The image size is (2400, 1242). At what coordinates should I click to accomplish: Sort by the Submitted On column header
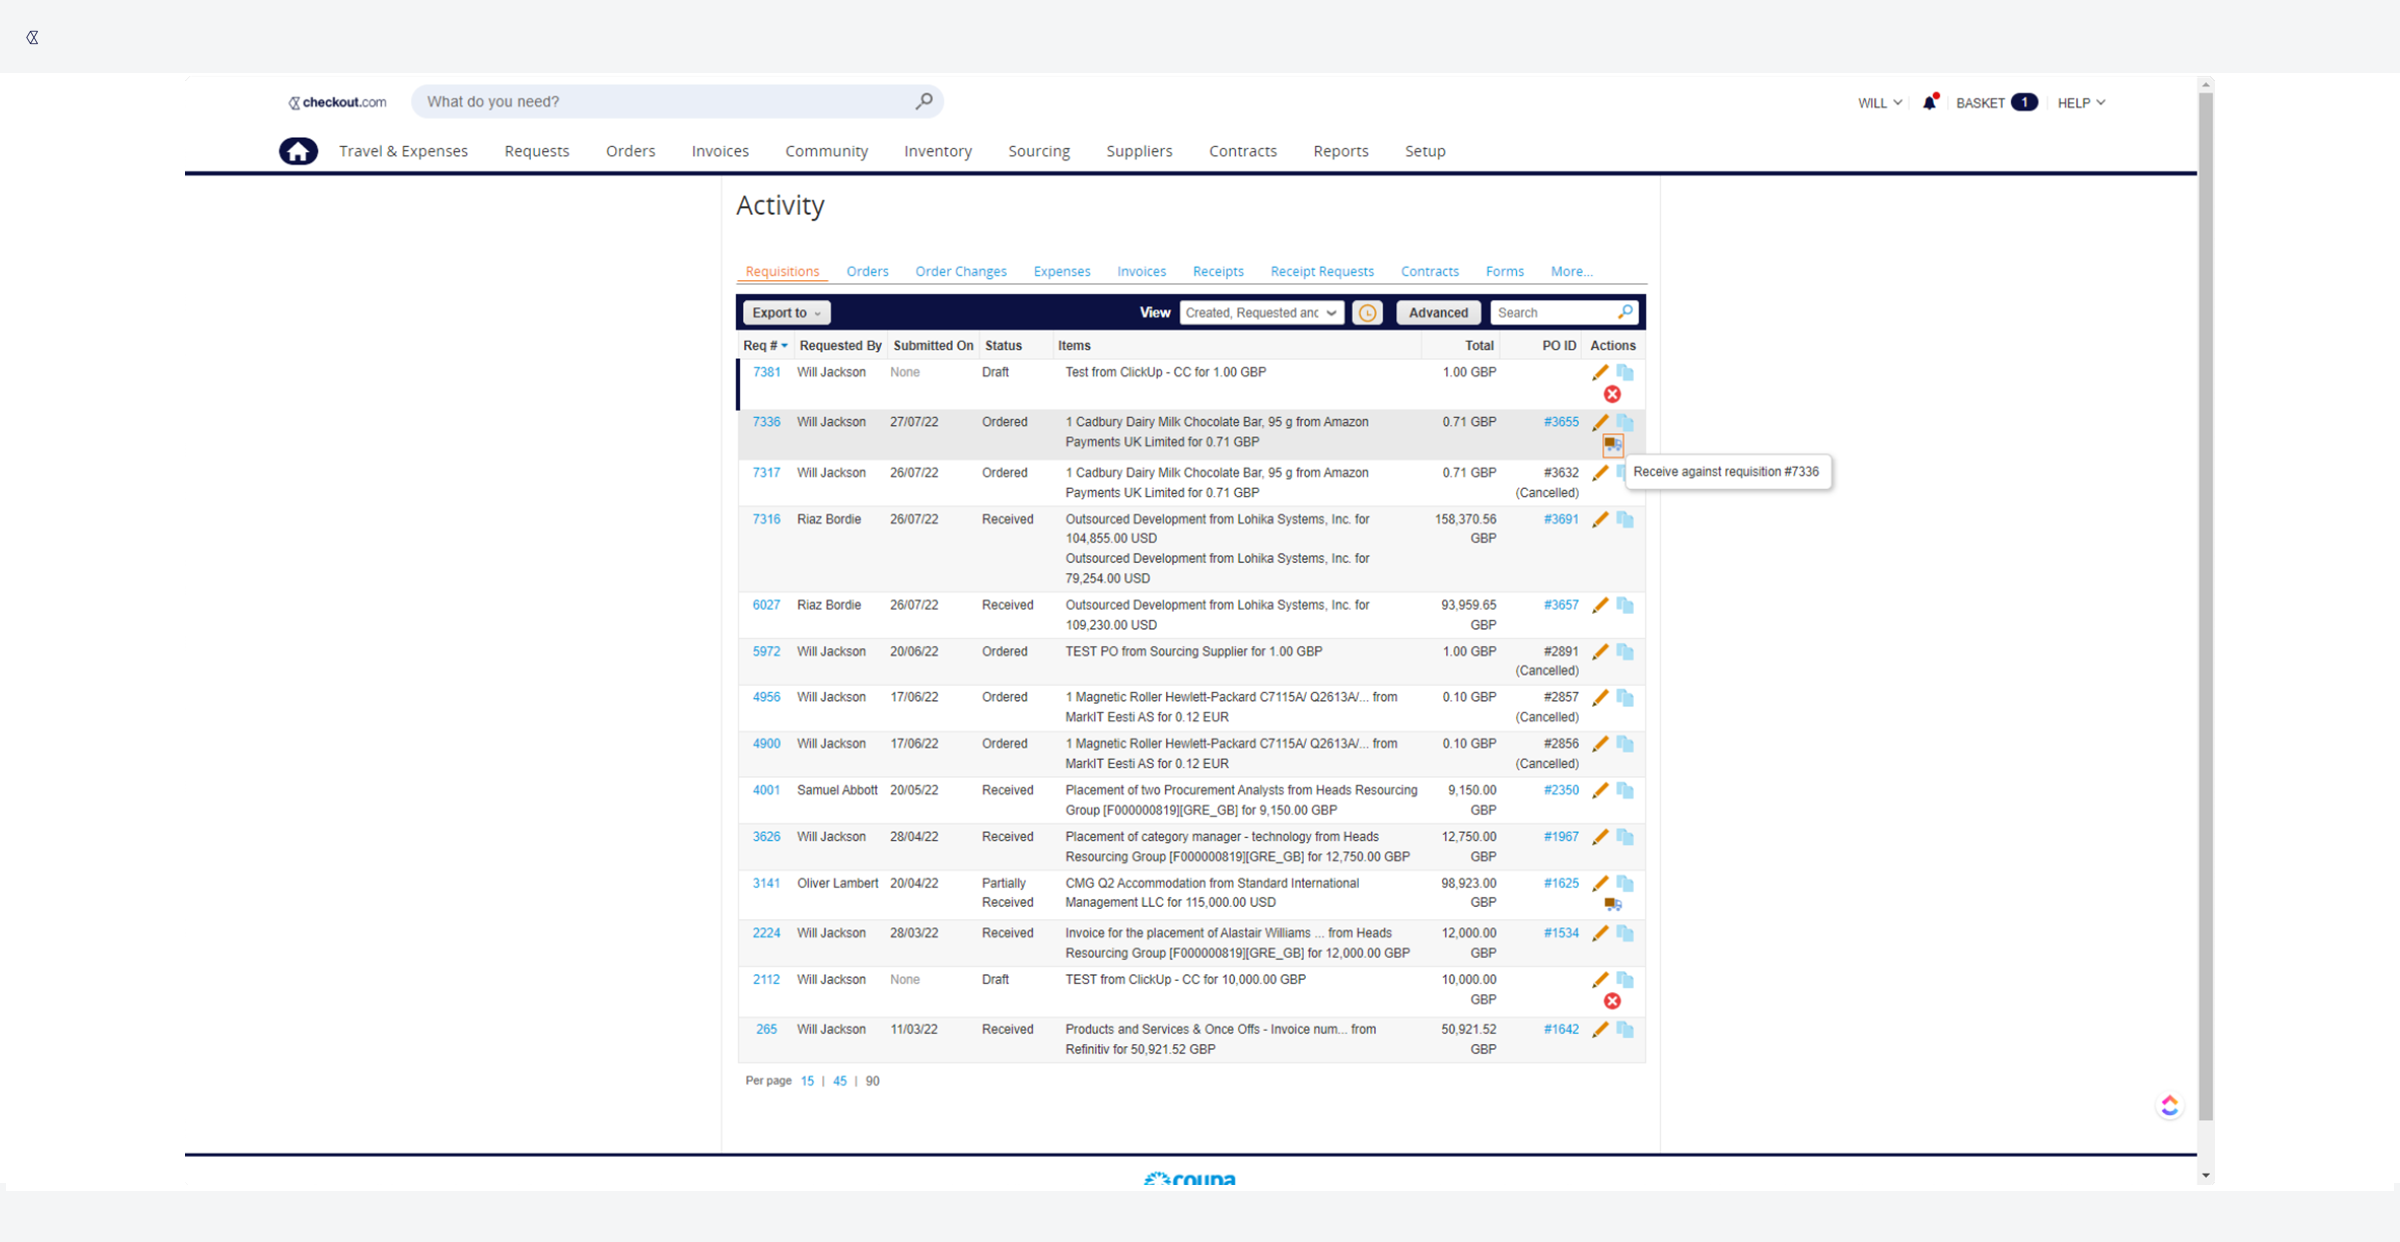point(933,346)
